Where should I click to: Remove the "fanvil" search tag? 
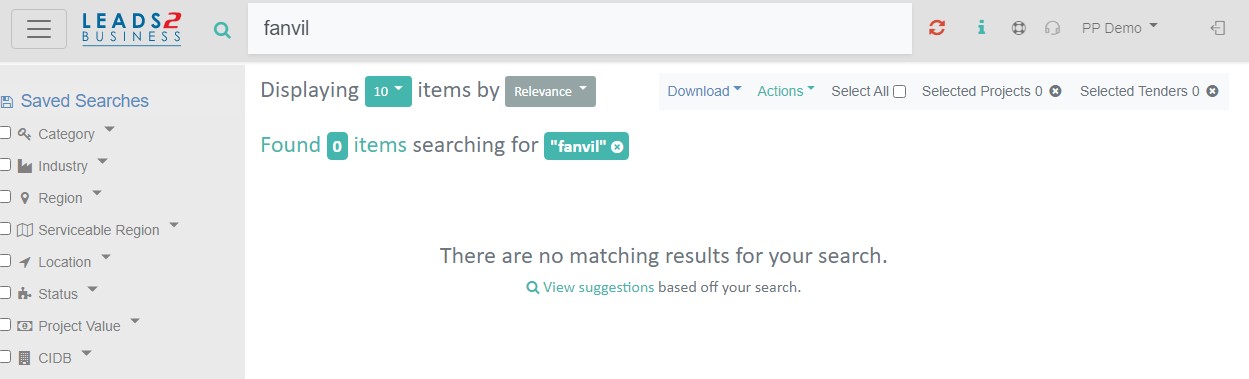point(618,147)
